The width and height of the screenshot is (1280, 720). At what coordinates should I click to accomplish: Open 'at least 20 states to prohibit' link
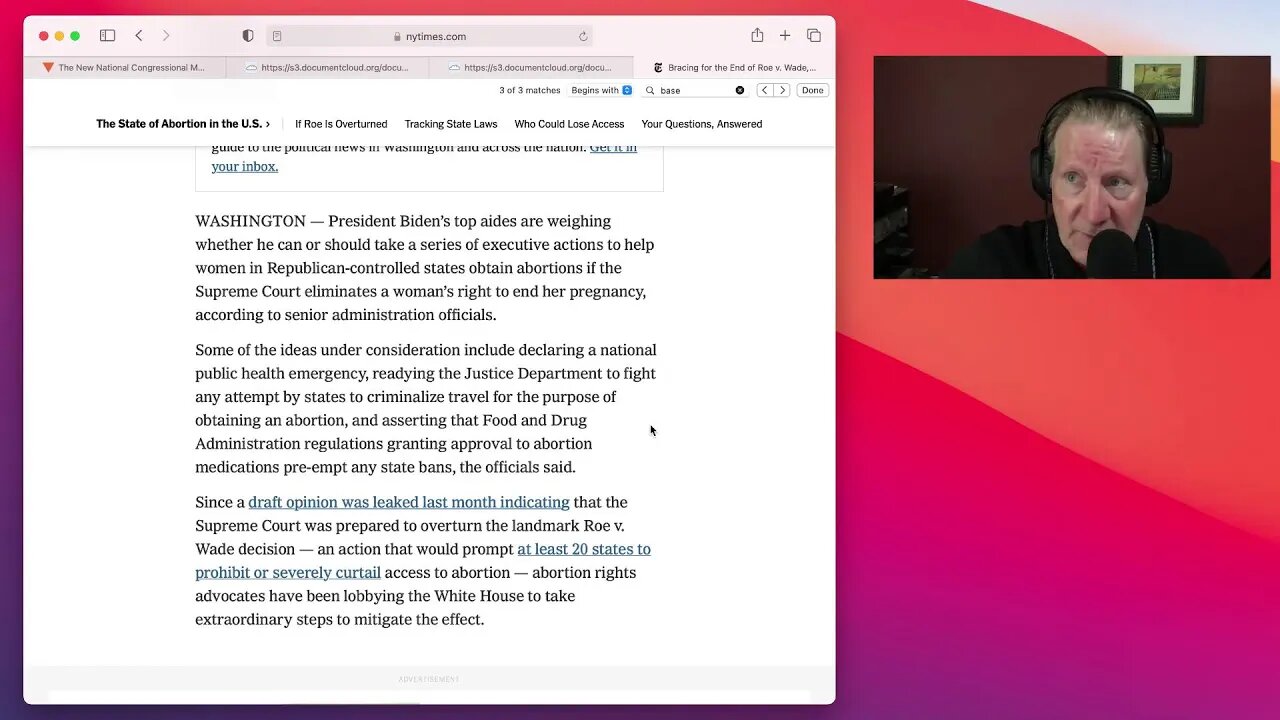(423, 560)
